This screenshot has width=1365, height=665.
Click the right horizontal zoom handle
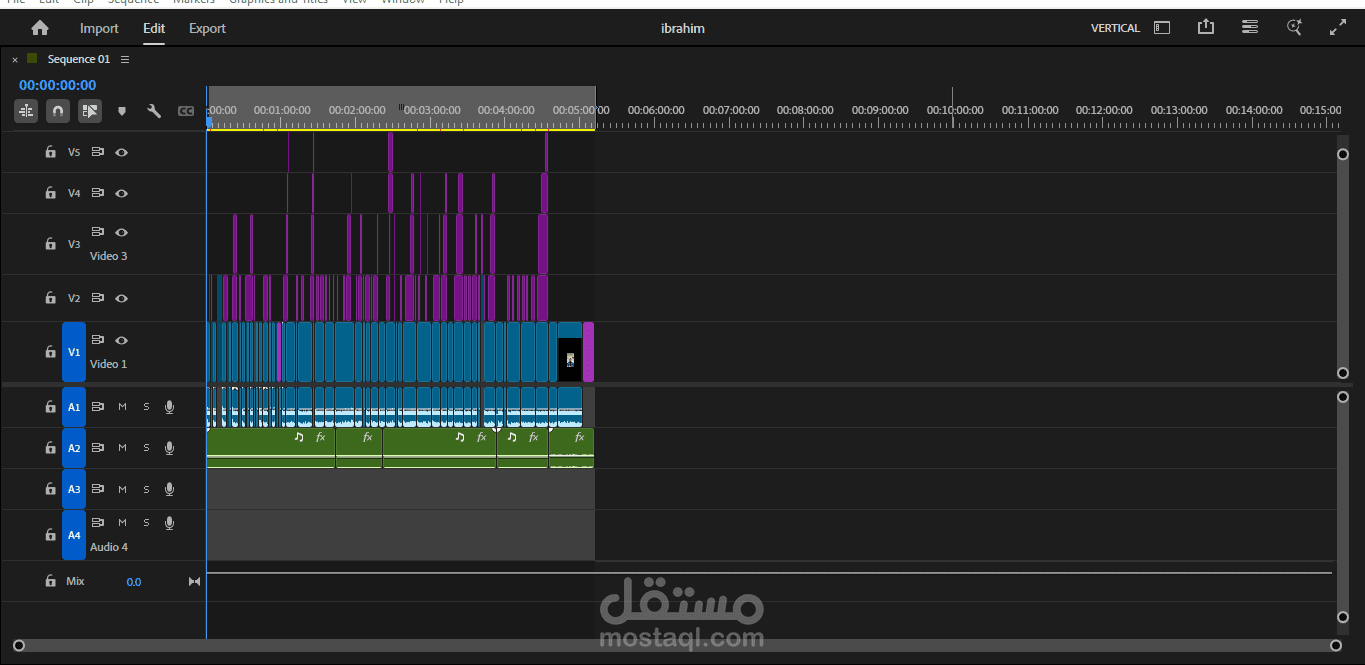1335,646
